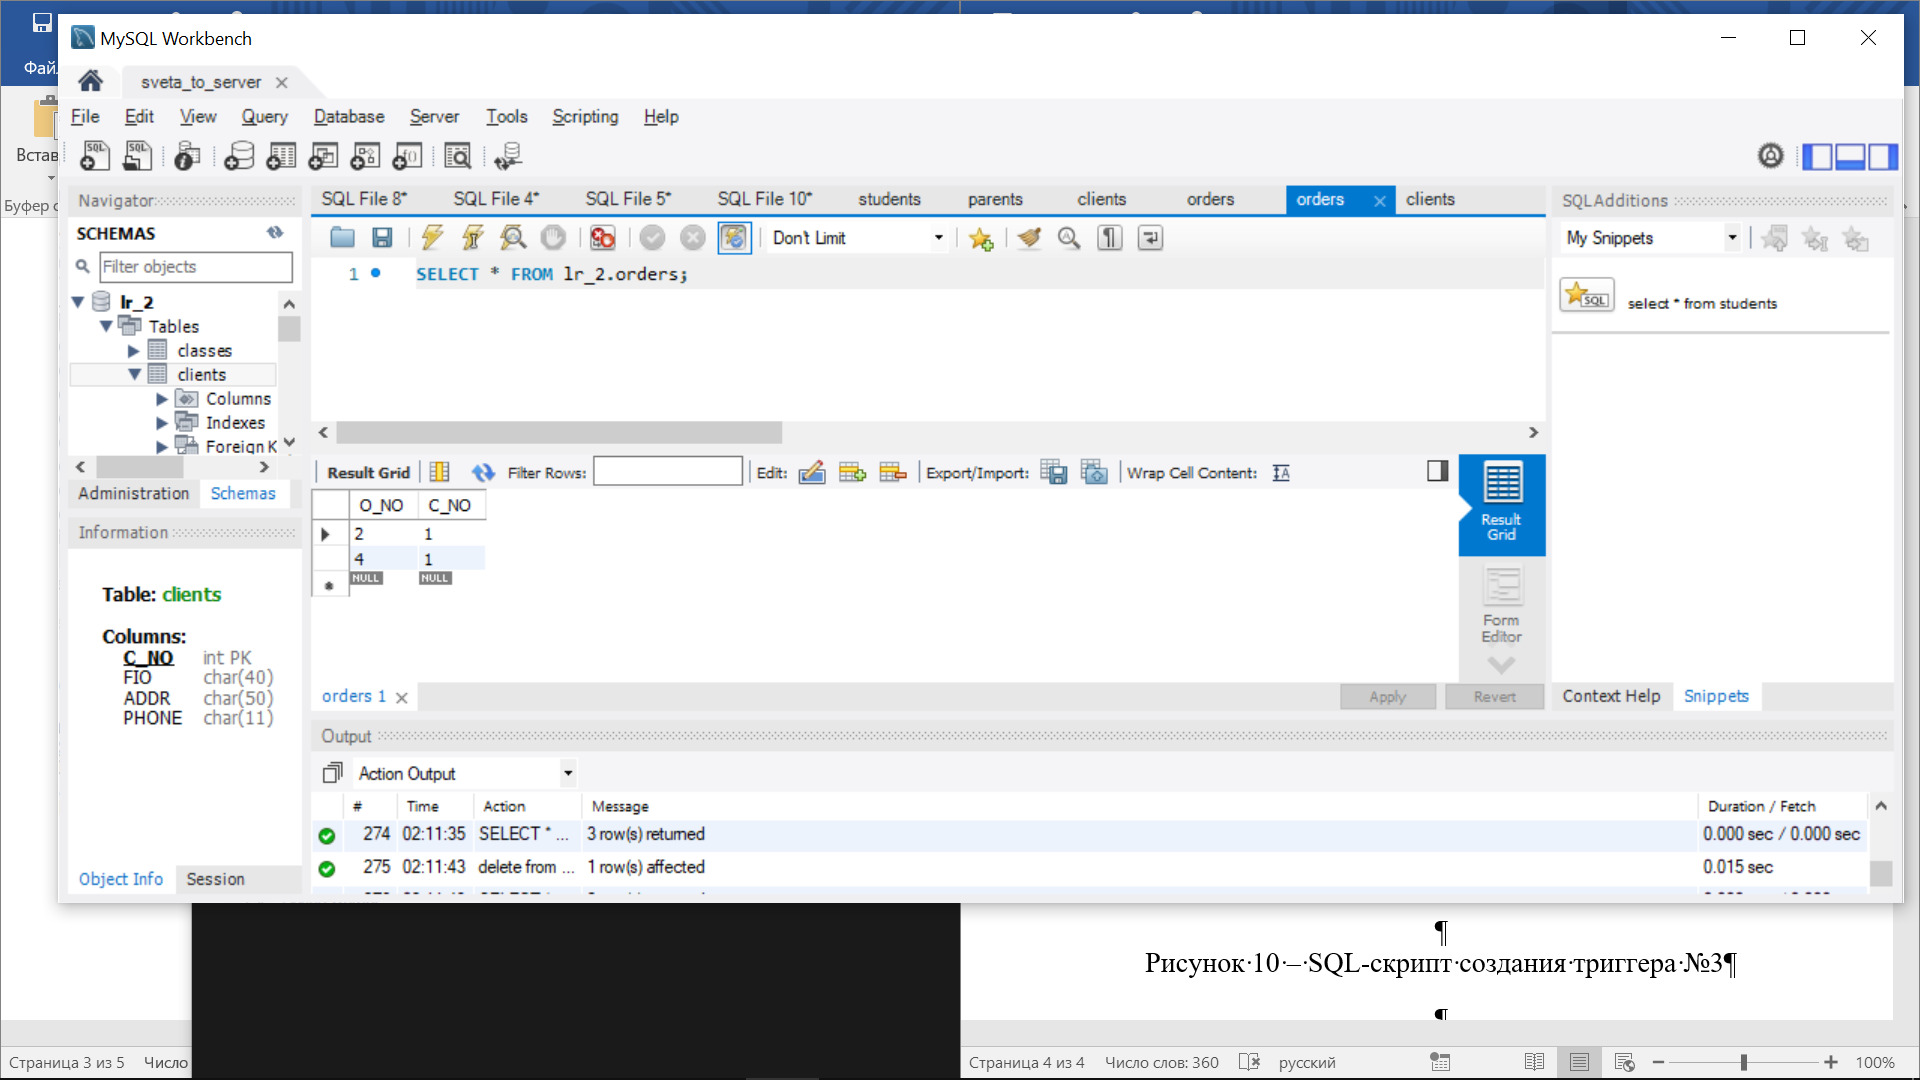Switch to the Session tab
The width and height of the screenshot is (1920, 1080).
[215, 879]
